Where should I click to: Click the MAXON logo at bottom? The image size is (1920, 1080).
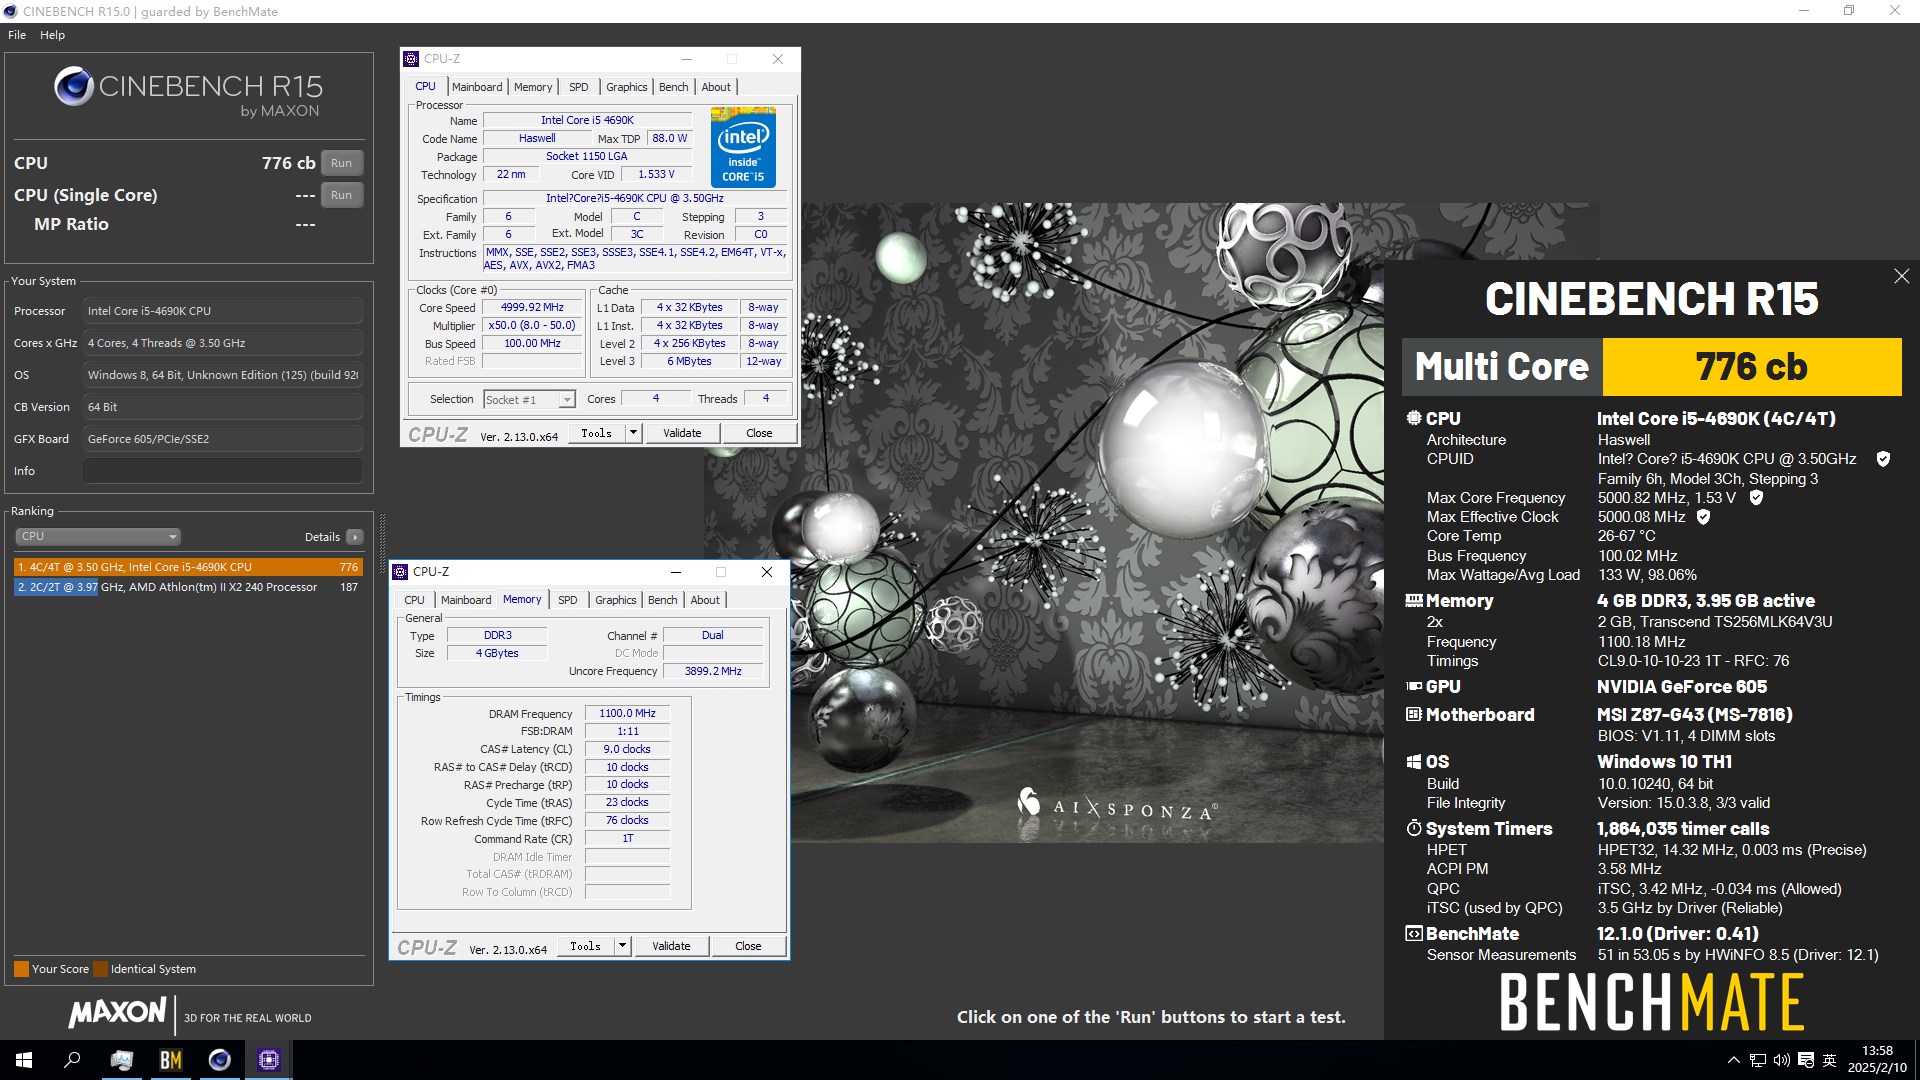(117, 1012)
